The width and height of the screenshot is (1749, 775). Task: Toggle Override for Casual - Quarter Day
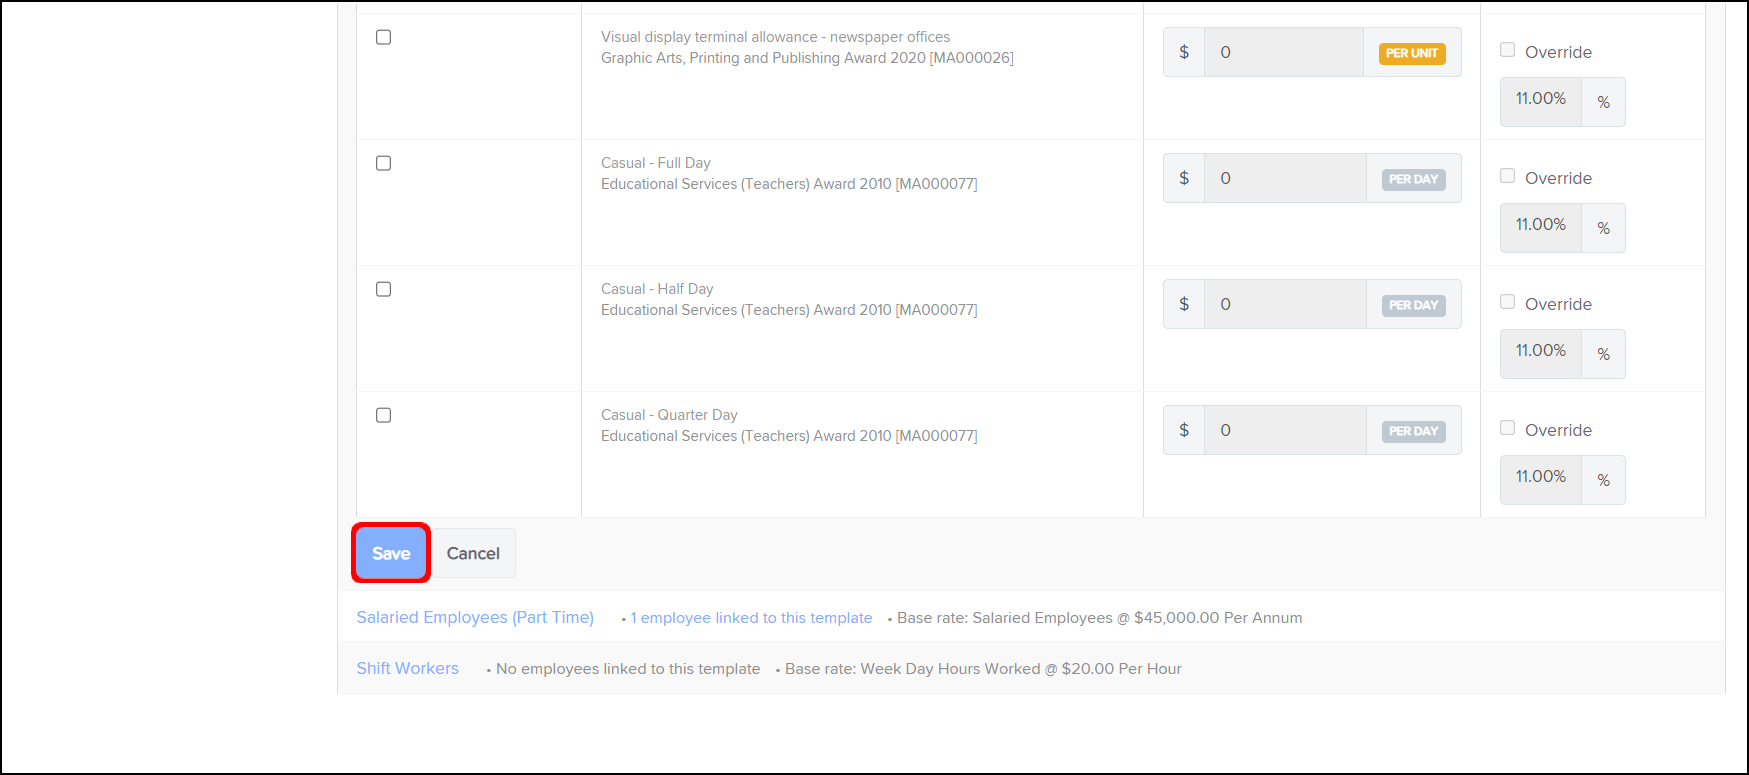(x=1507, y=428)
